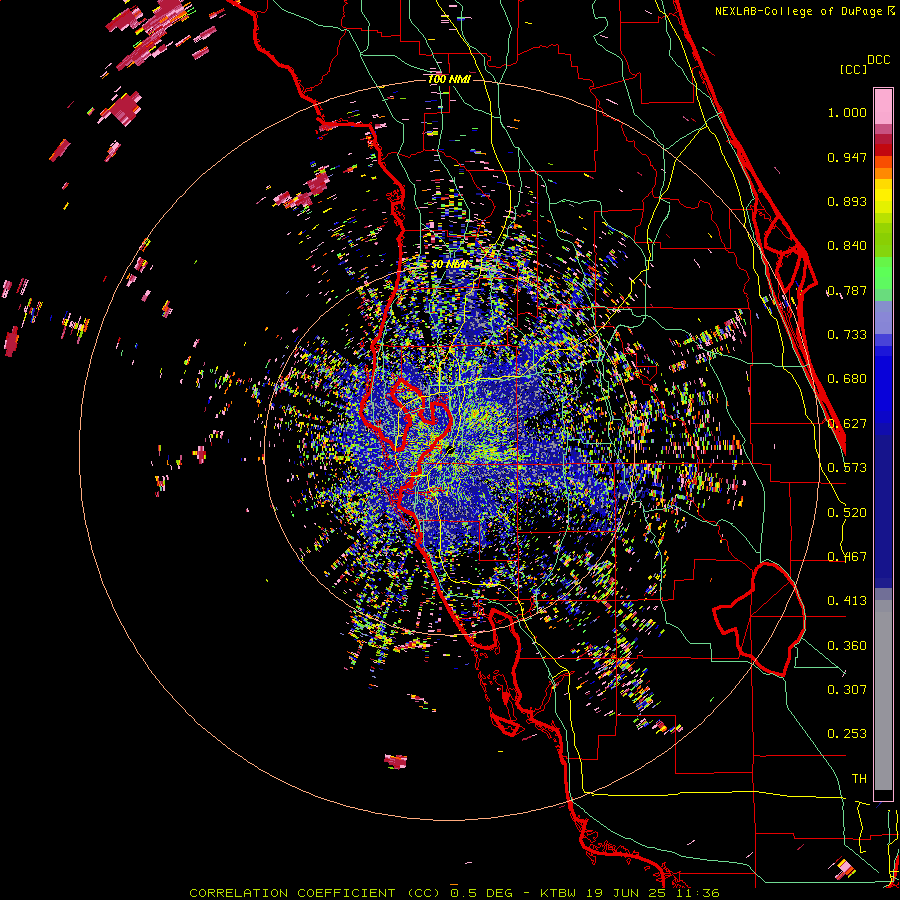Screen dimensions: 900x900
Task: Click the 0.840 color scale value
Action: [x=847, y=246]
